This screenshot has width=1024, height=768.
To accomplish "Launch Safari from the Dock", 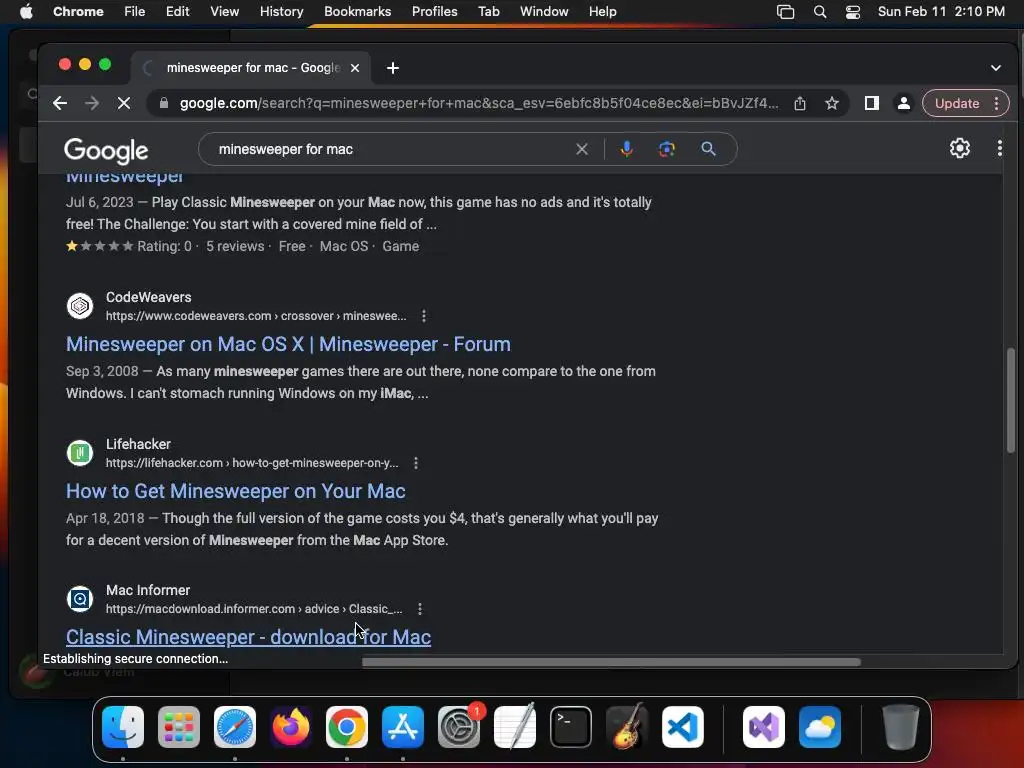I will pos(235,727).
